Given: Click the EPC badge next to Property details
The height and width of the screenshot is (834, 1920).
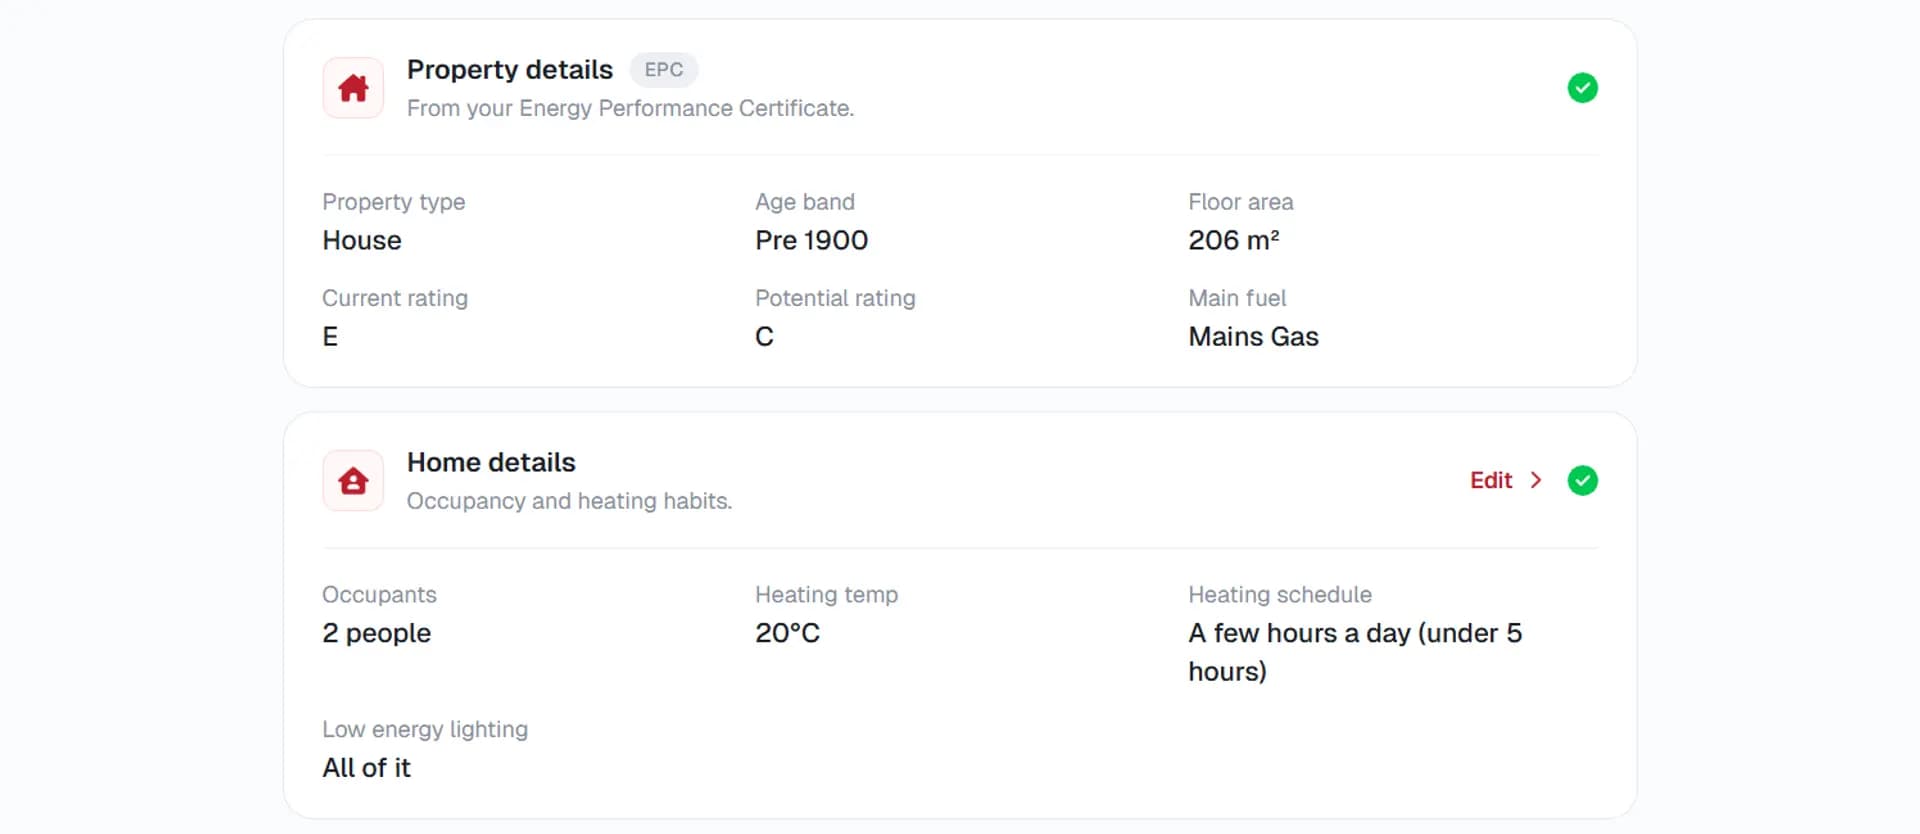Looking at the screenshot, I should 663,70.
